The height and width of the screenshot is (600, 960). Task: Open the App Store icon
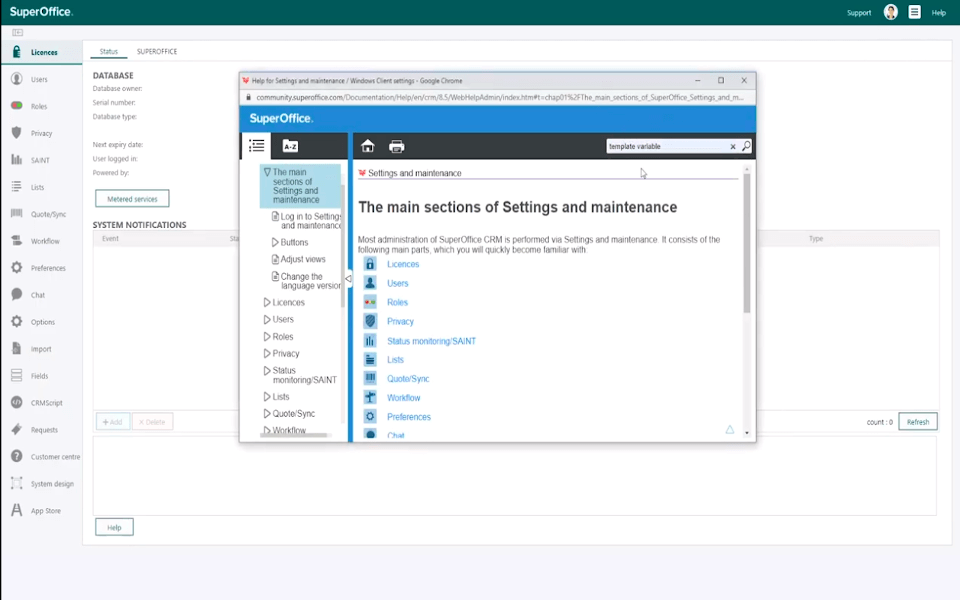click(17, 510)
